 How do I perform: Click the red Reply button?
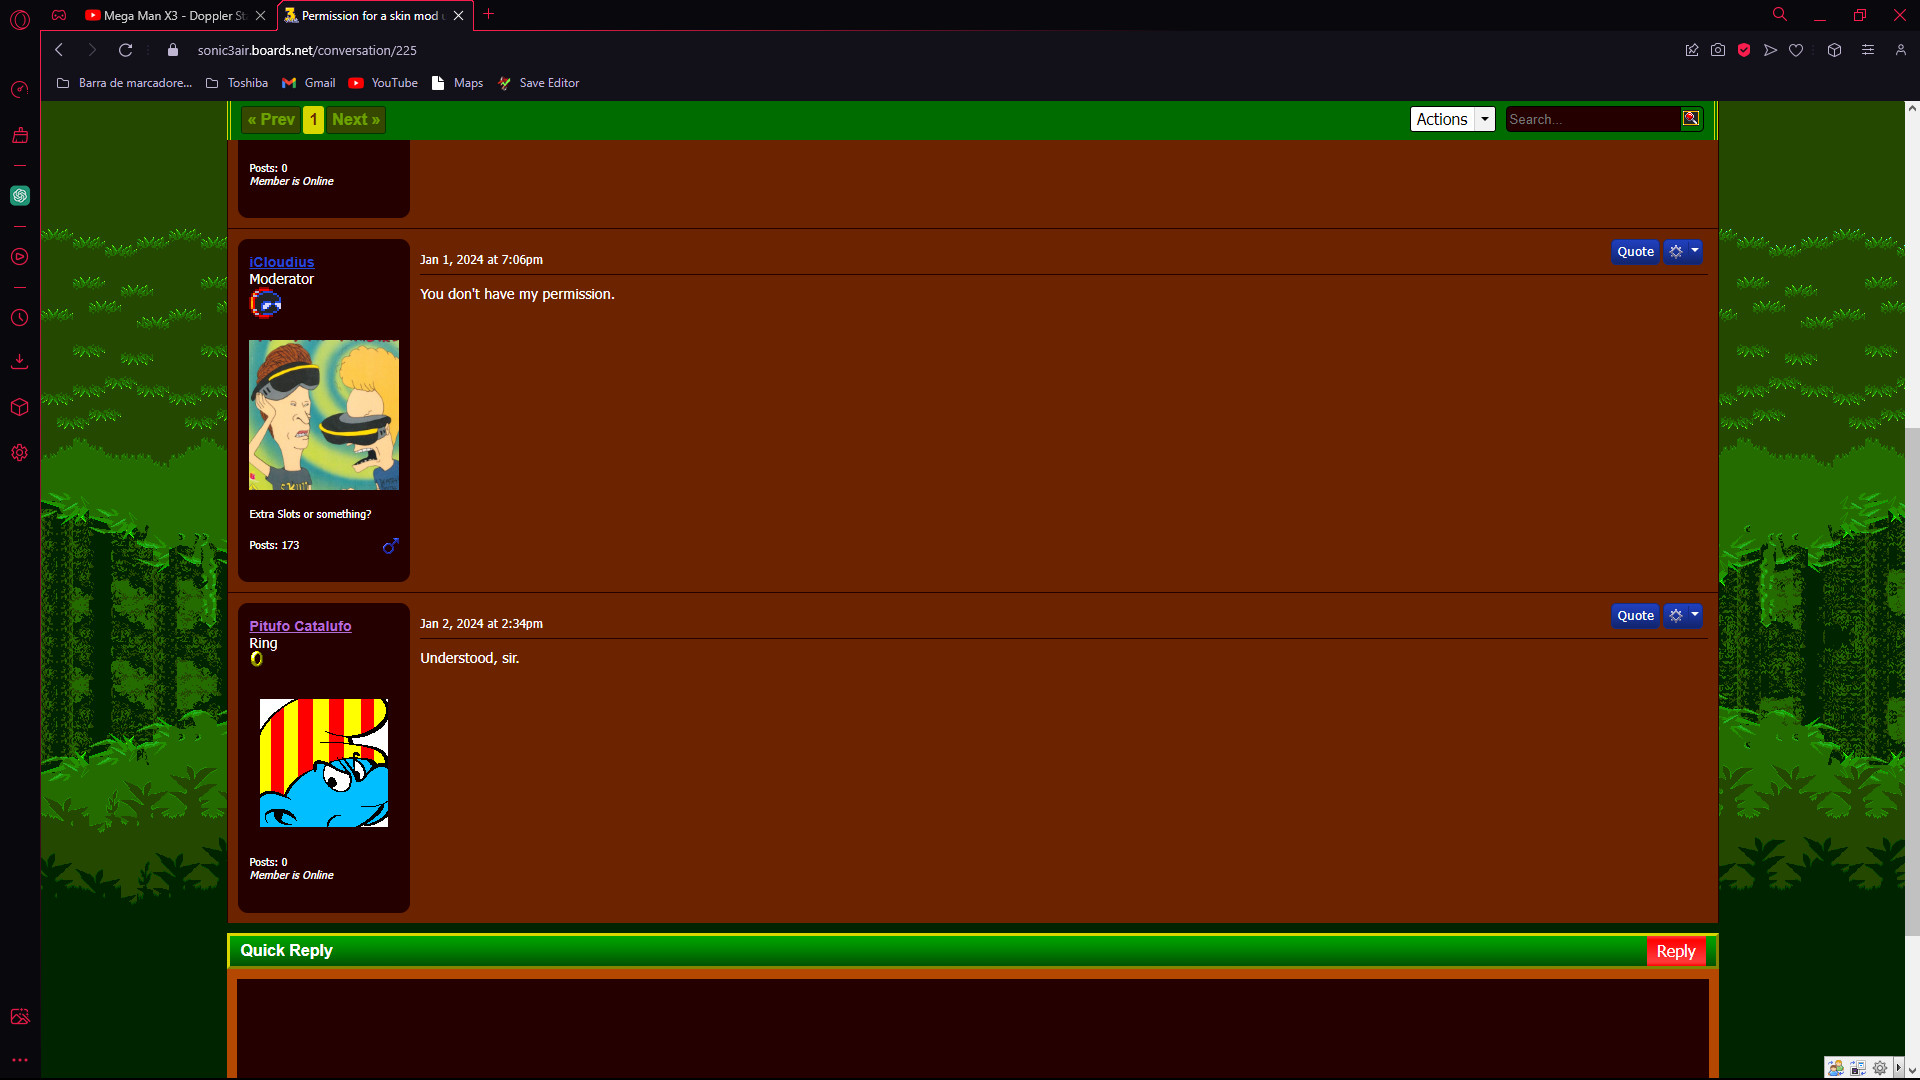[x=1675, y=951]
